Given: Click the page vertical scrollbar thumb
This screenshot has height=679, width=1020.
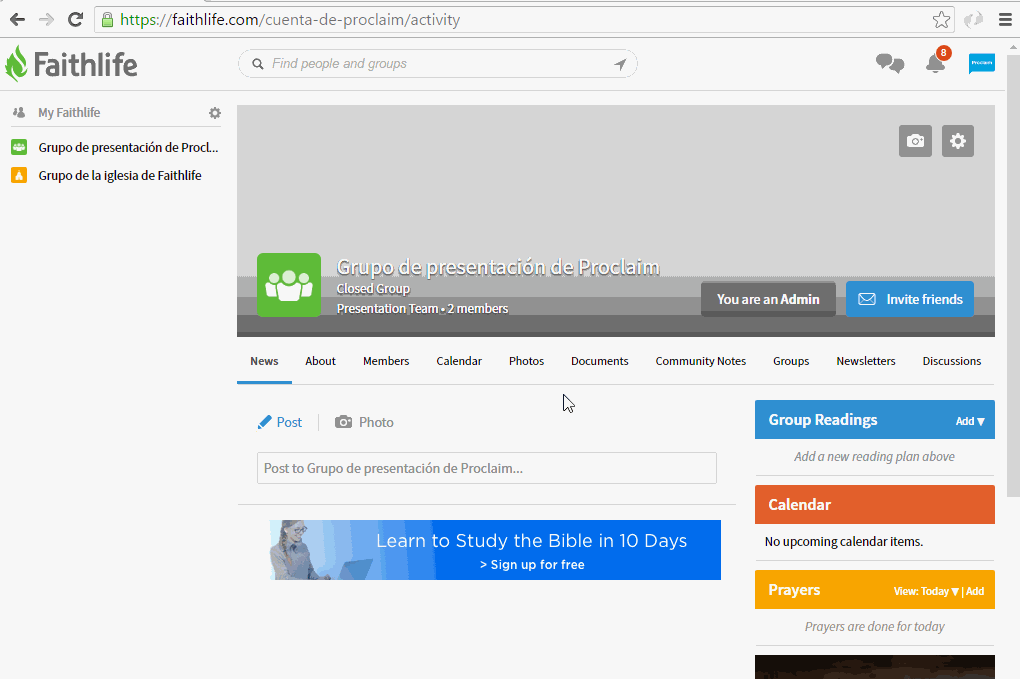Looking at the screenshot, I should click(x=1013, y=276).
